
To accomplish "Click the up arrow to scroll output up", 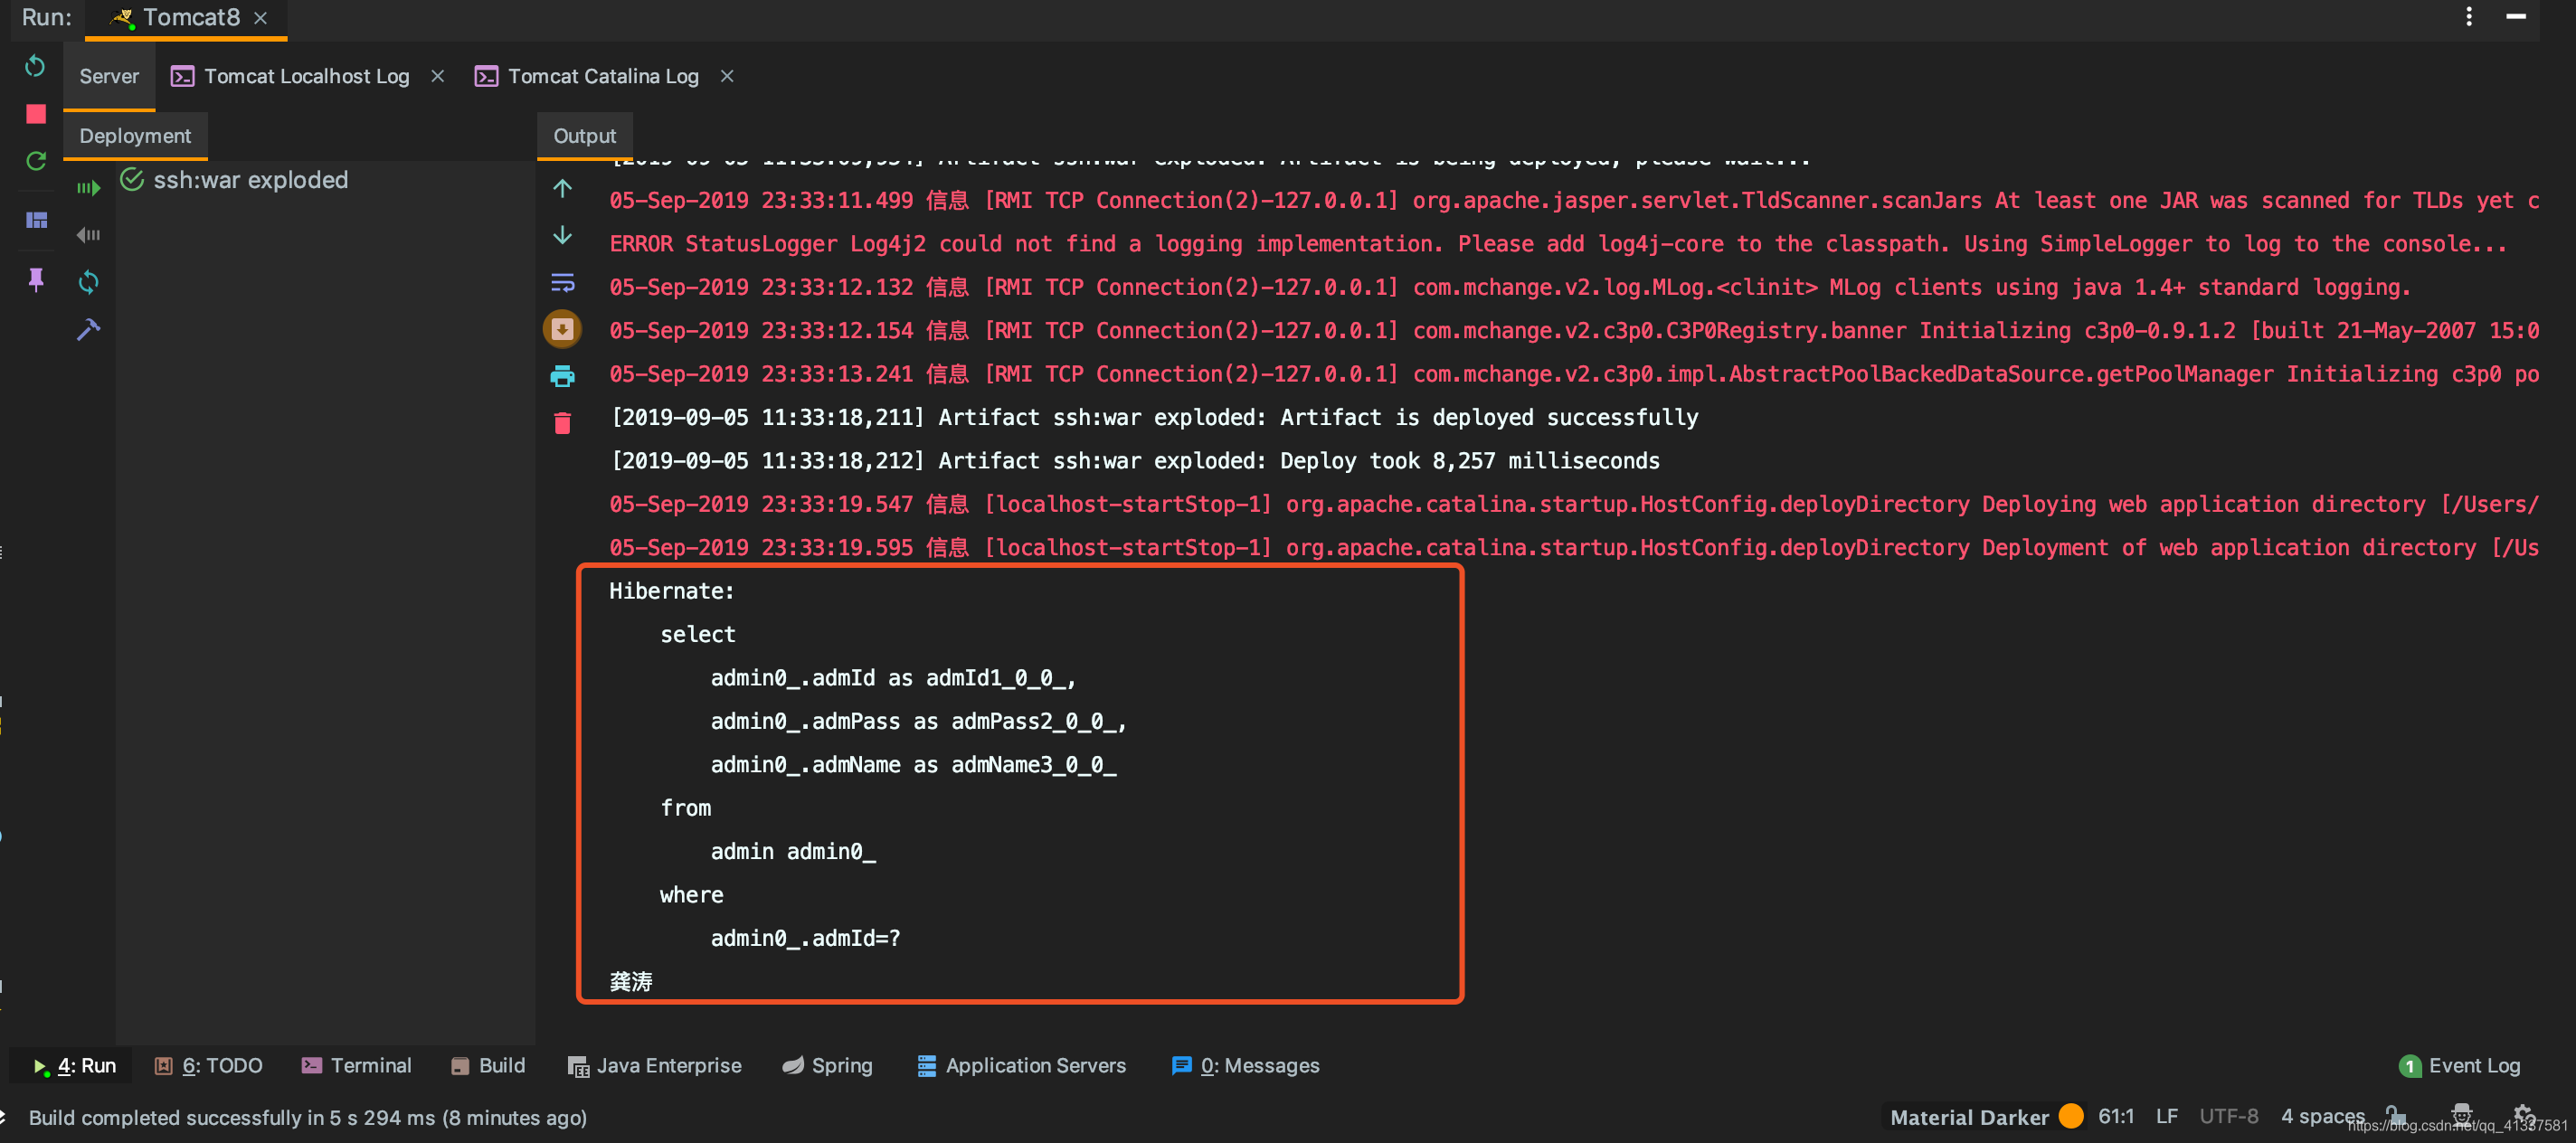I will click(563, 188).
